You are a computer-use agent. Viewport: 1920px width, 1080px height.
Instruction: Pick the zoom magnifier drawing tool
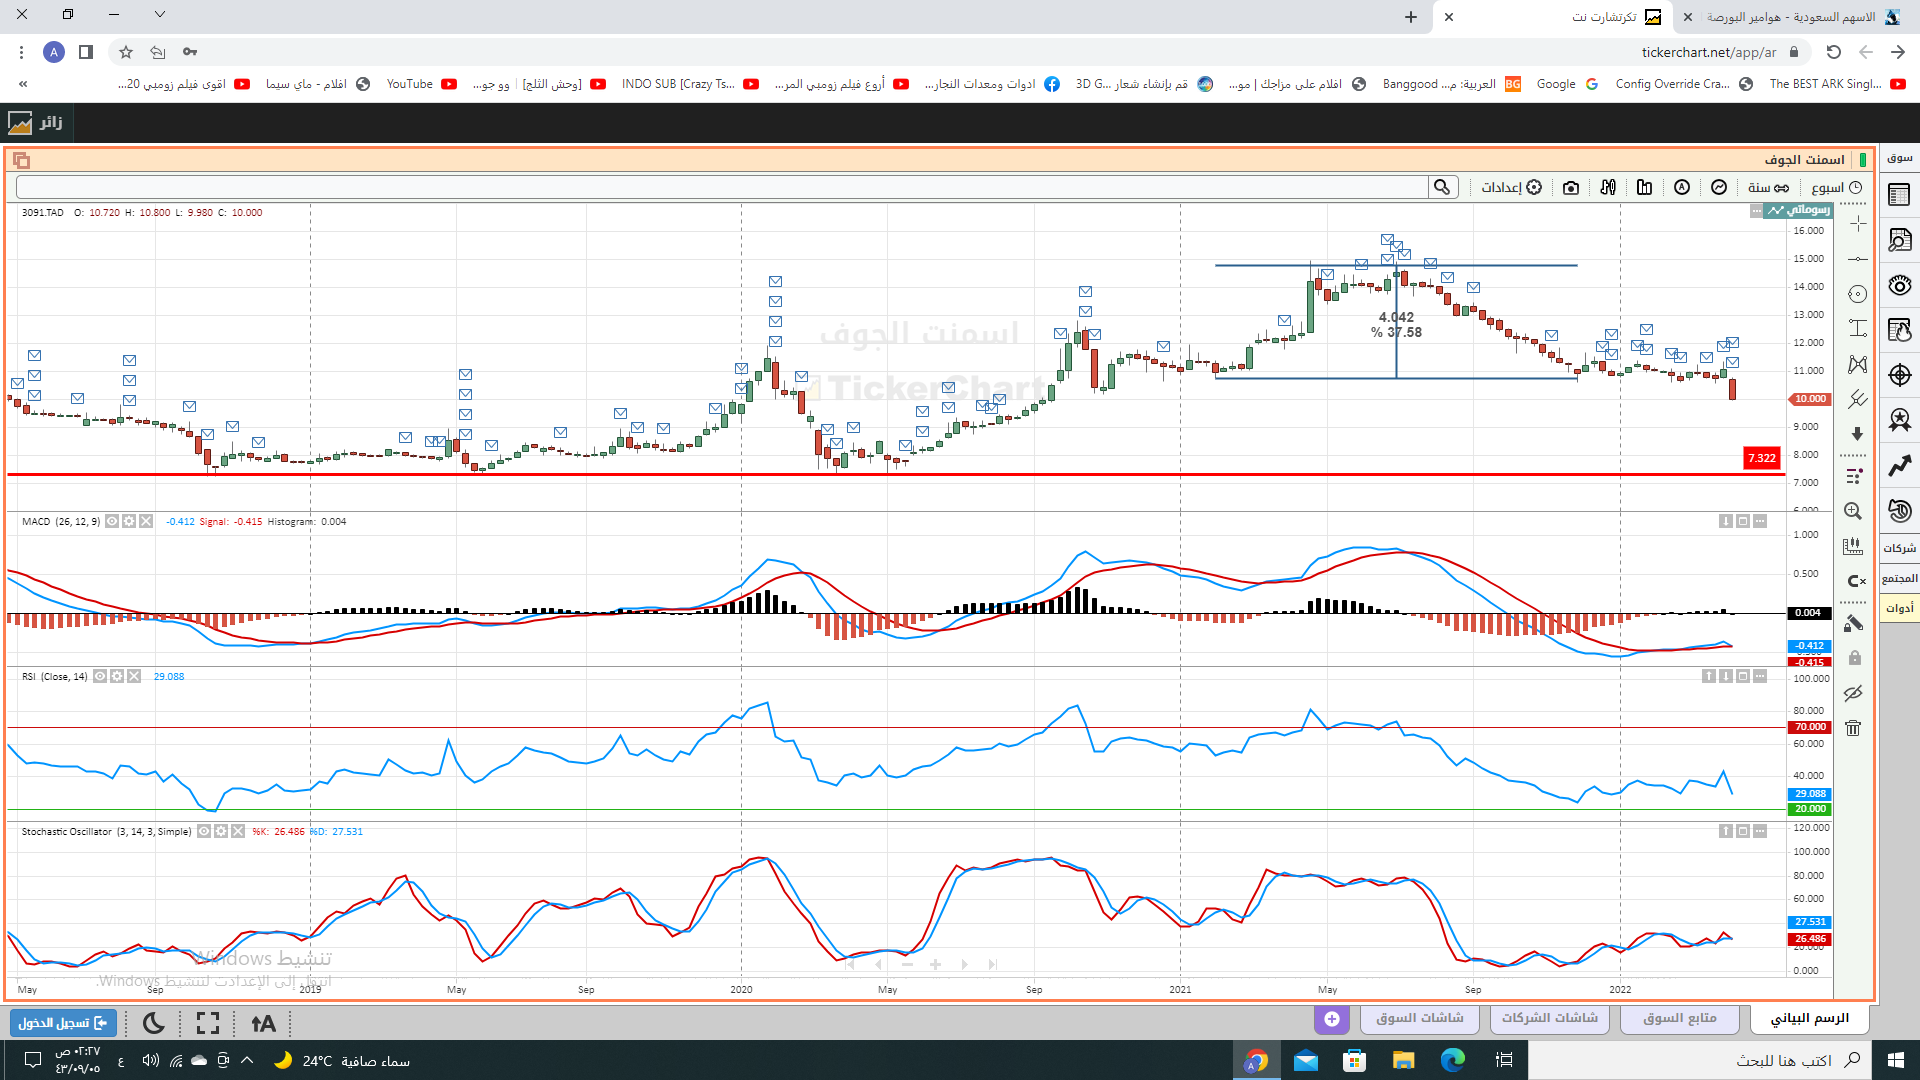[1853, 511]
